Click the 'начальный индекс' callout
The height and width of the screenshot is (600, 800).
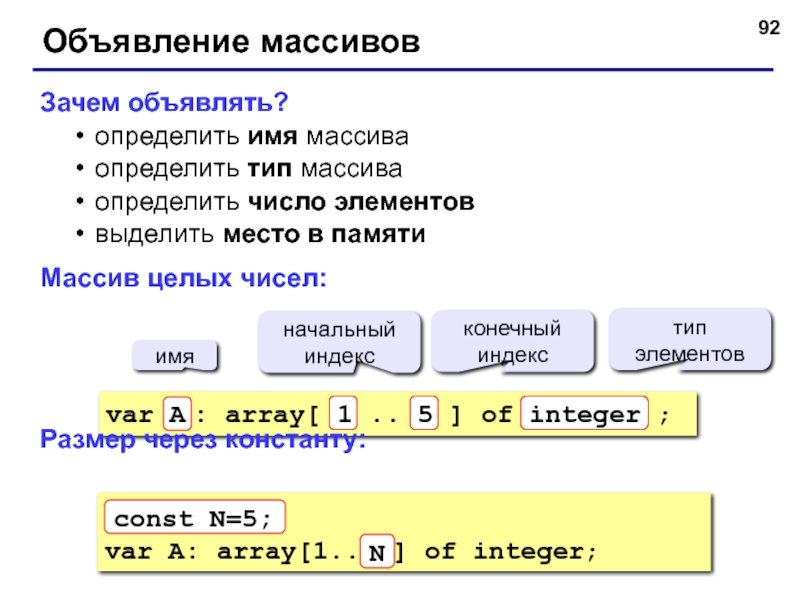339,342
